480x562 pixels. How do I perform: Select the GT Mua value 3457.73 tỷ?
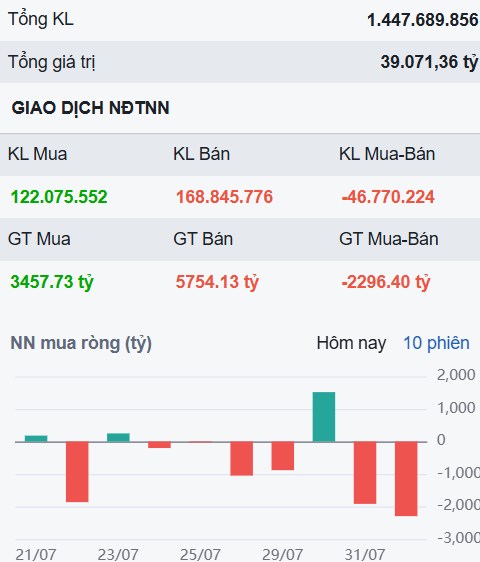click(x=52, y=282)
